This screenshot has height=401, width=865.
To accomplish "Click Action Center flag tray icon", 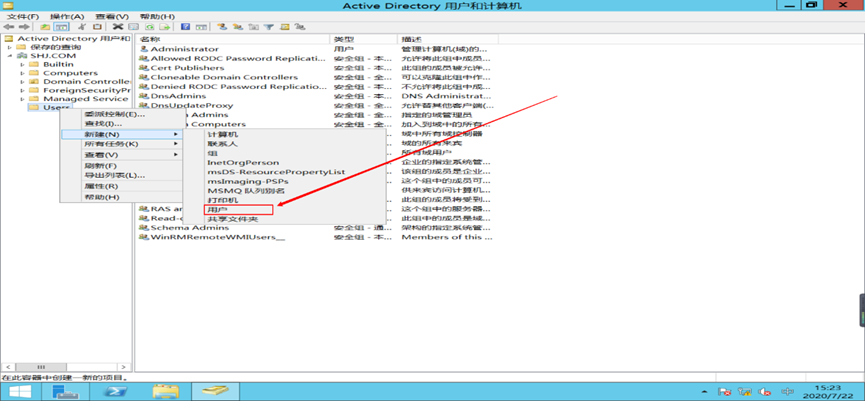I will (x=725, y=392).
